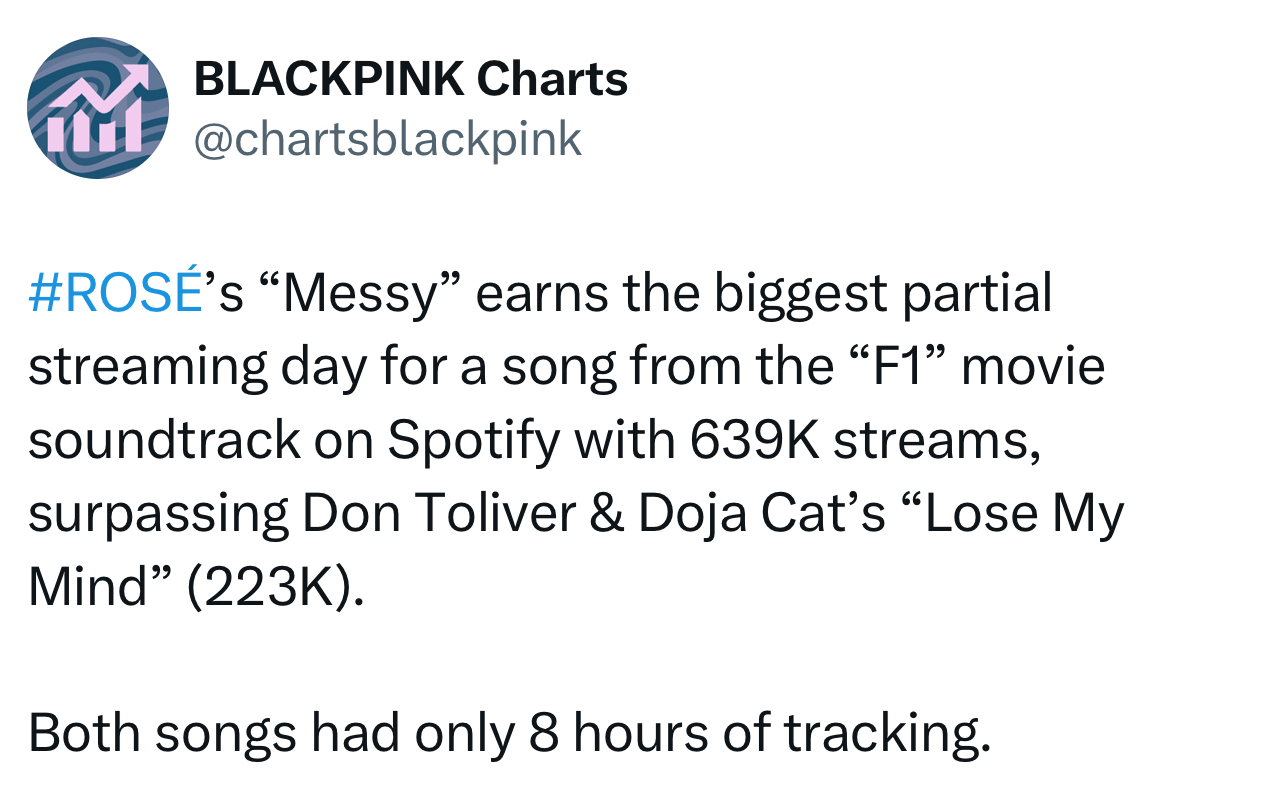The height and width of the screenshot is (798, 1284).
Task: Click the 639K streams figure
Action: [x=860, y=441]
